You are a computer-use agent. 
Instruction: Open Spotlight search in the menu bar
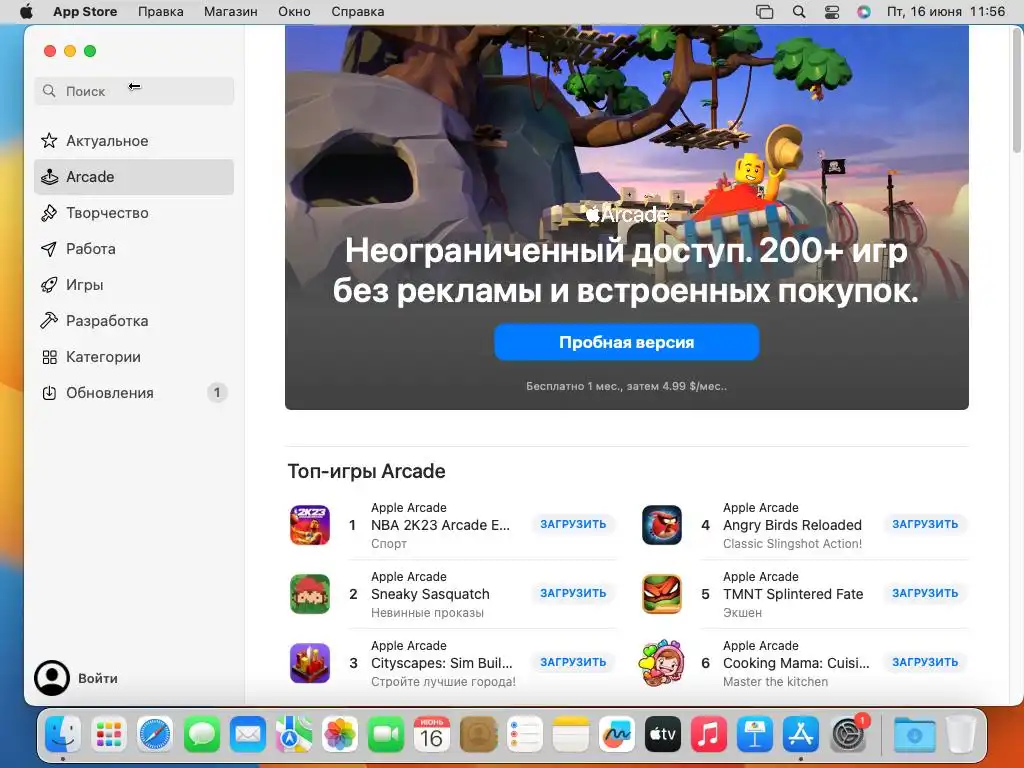point(799,12)
